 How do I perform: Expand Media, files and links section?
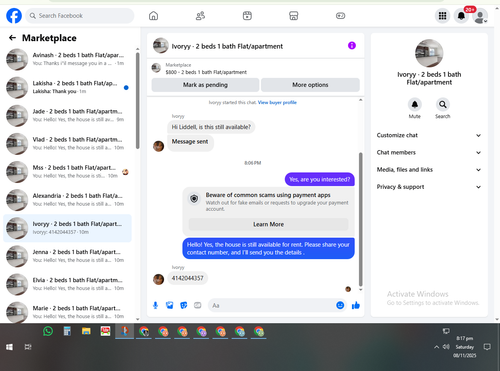[x=429, y=170]
